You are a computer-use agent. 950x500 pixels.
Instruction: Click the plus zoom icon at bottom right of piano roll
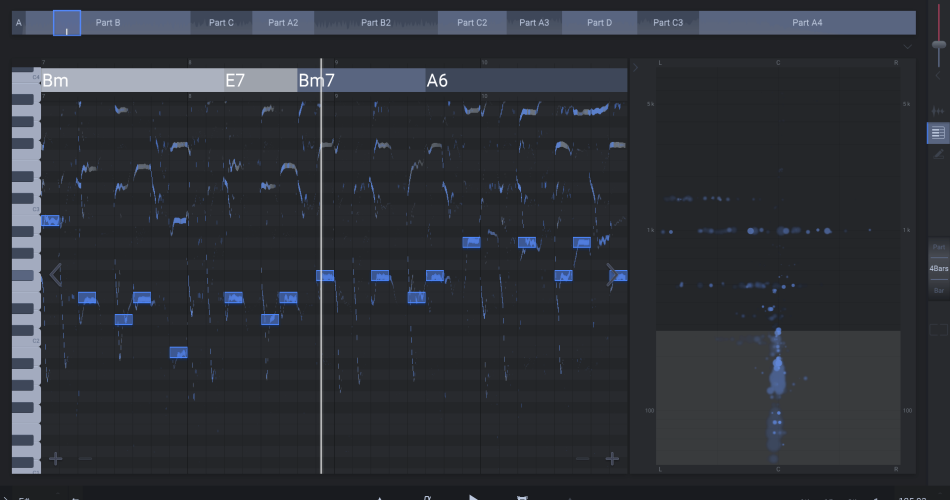point(612,459)
